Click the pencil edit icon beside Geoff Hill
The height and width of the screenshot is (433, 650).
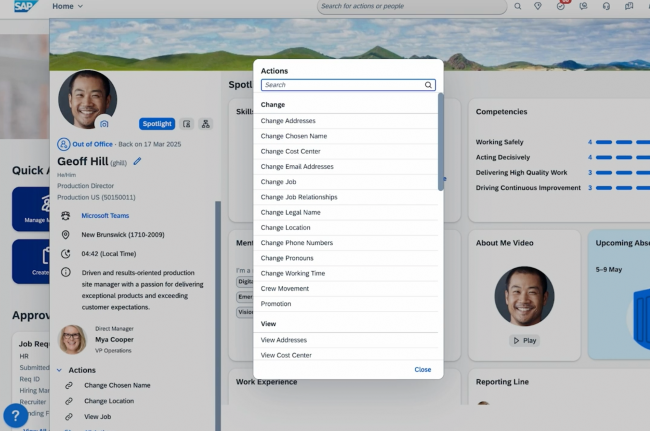137,160
